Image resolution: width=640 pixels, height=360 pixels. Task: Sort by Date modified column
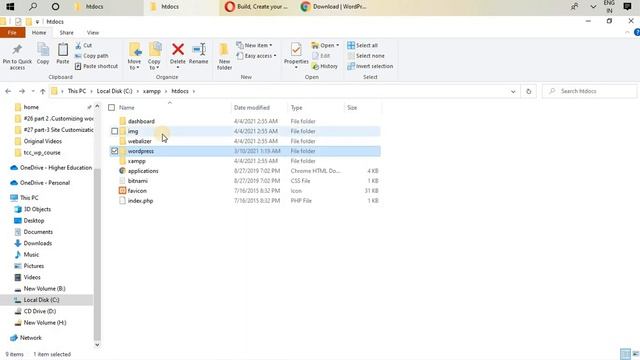point(252,108)
